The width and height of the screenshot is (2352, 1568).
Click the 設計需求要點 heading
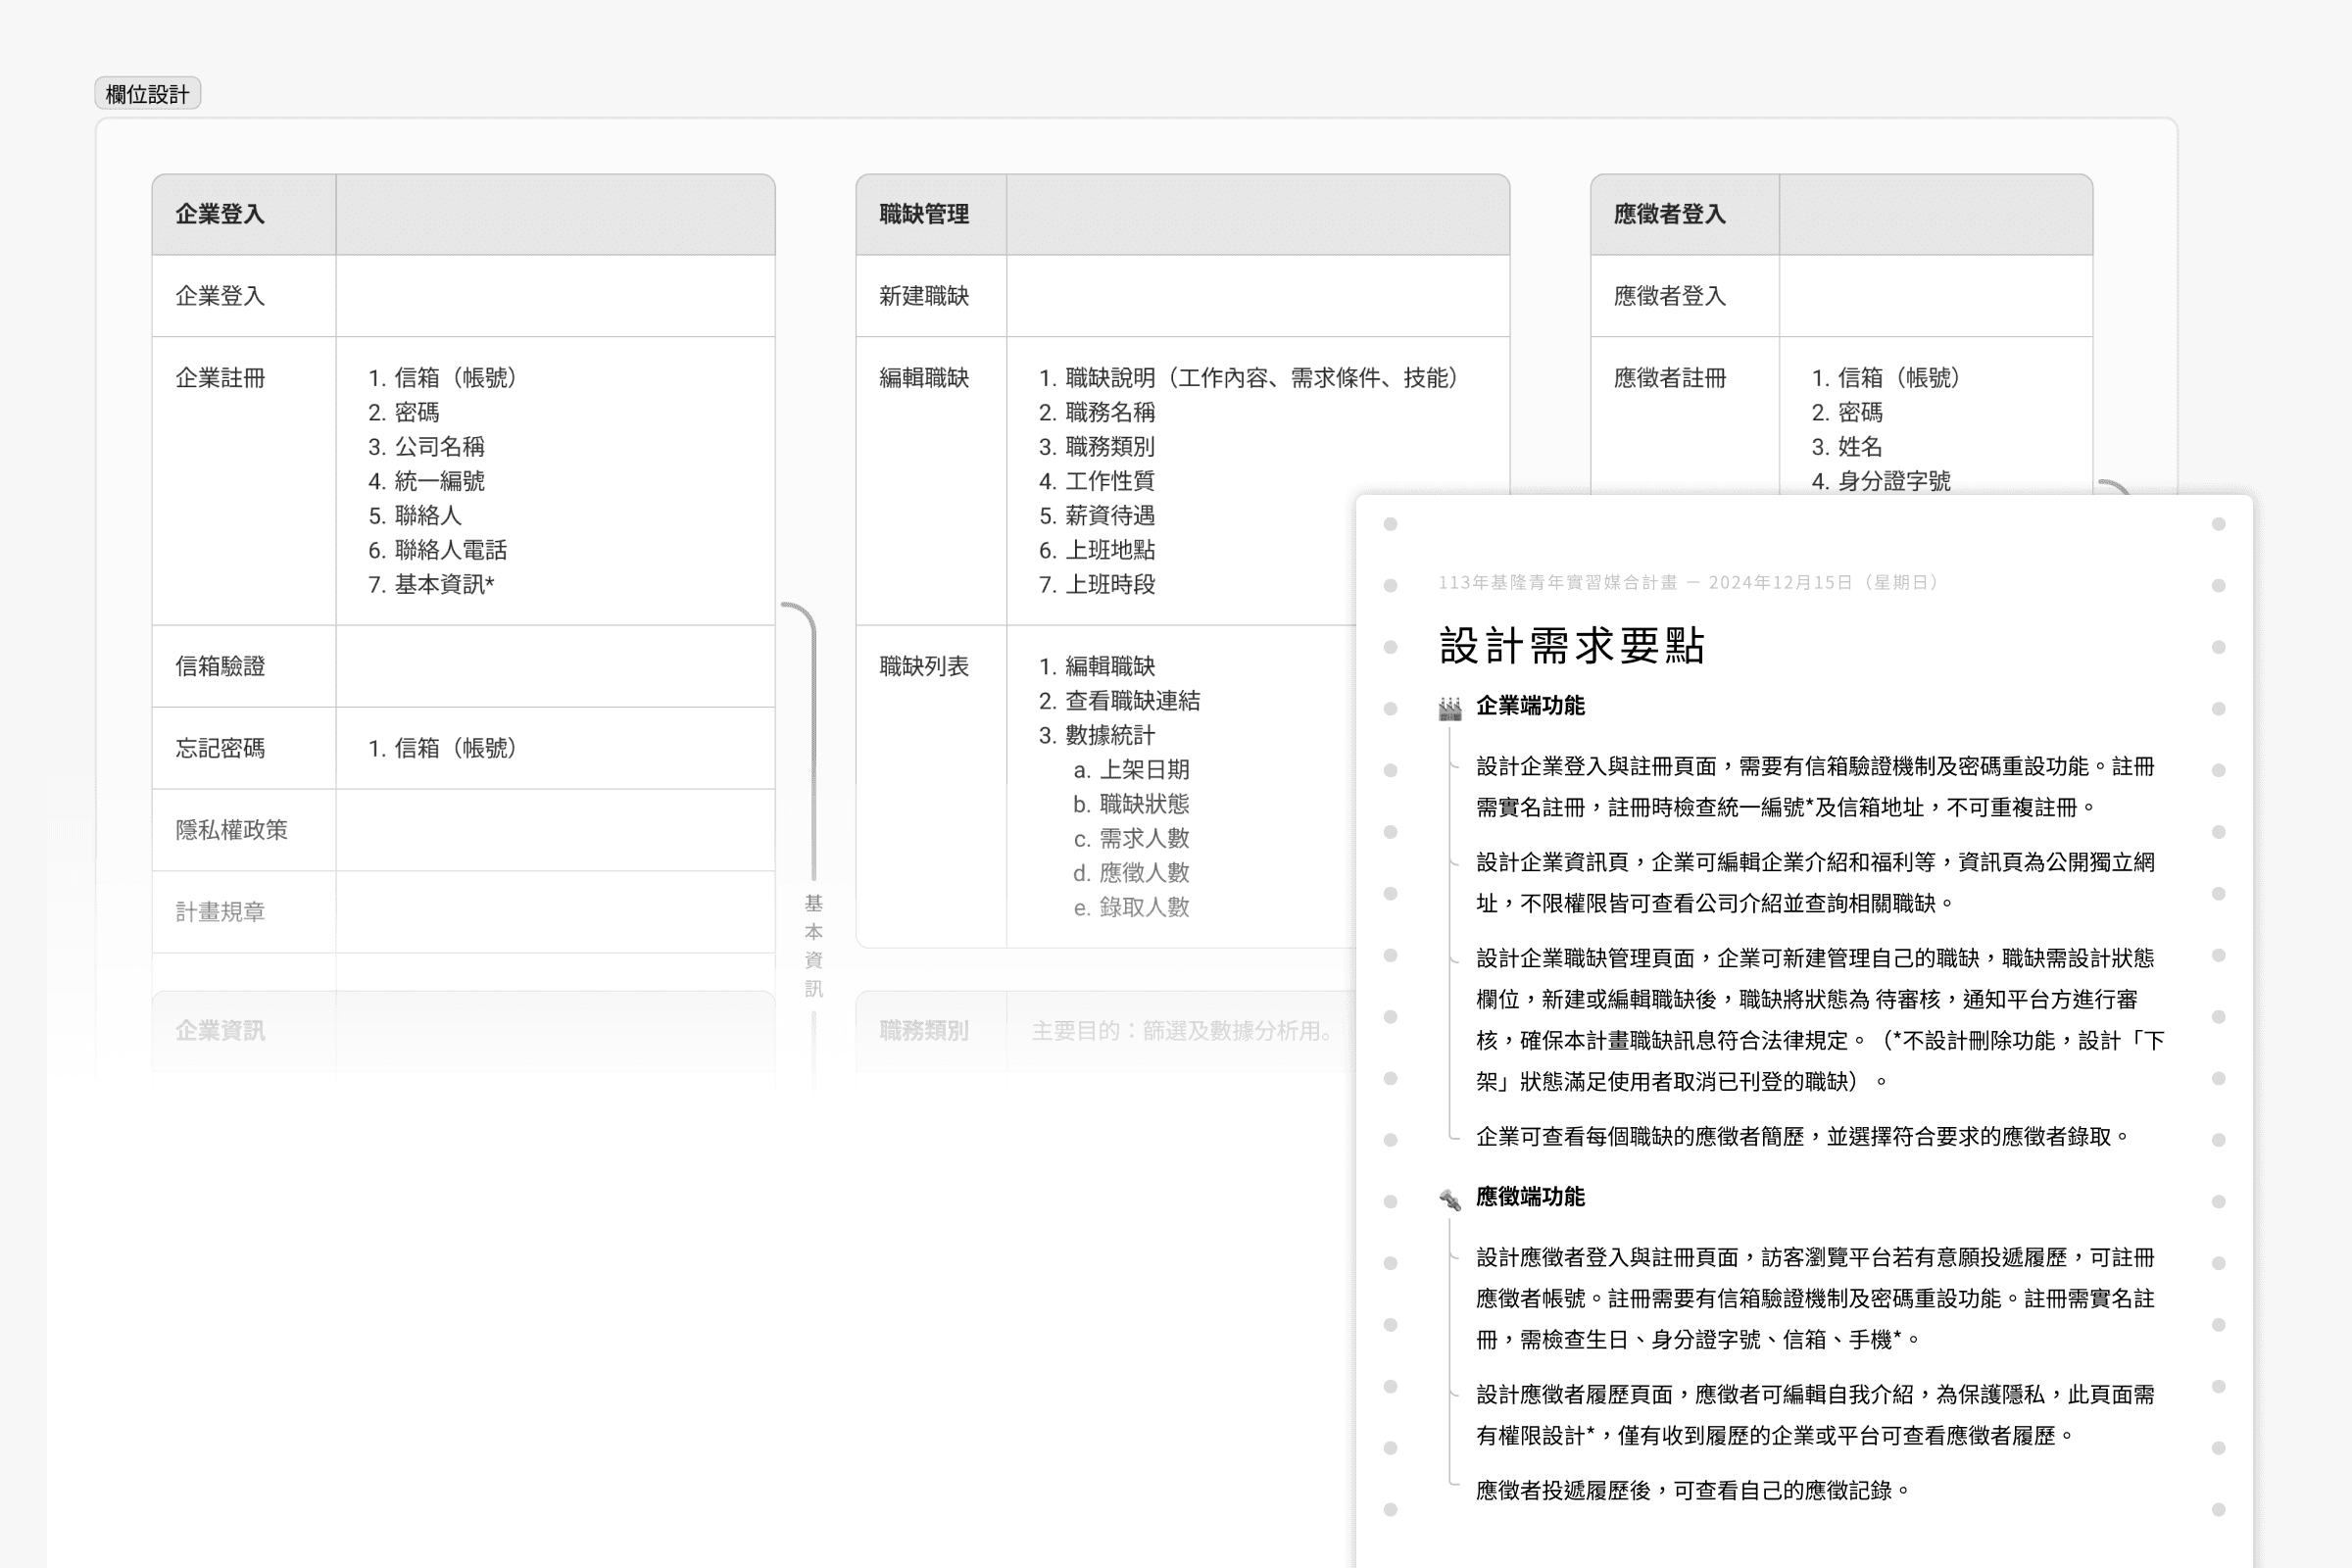1571,645
